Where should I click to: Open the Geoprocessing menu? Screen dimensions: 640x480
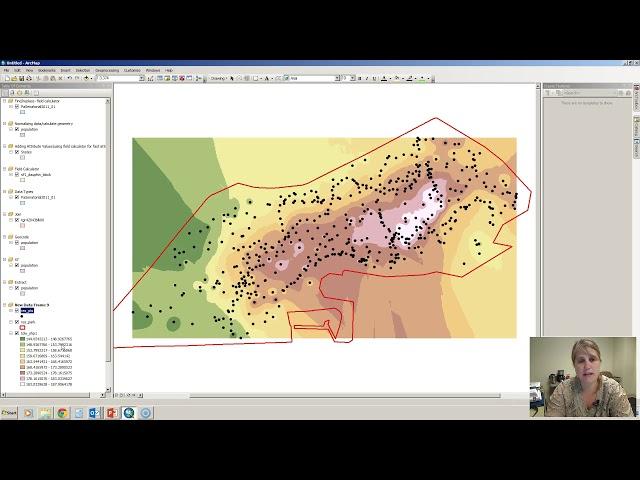107,70
